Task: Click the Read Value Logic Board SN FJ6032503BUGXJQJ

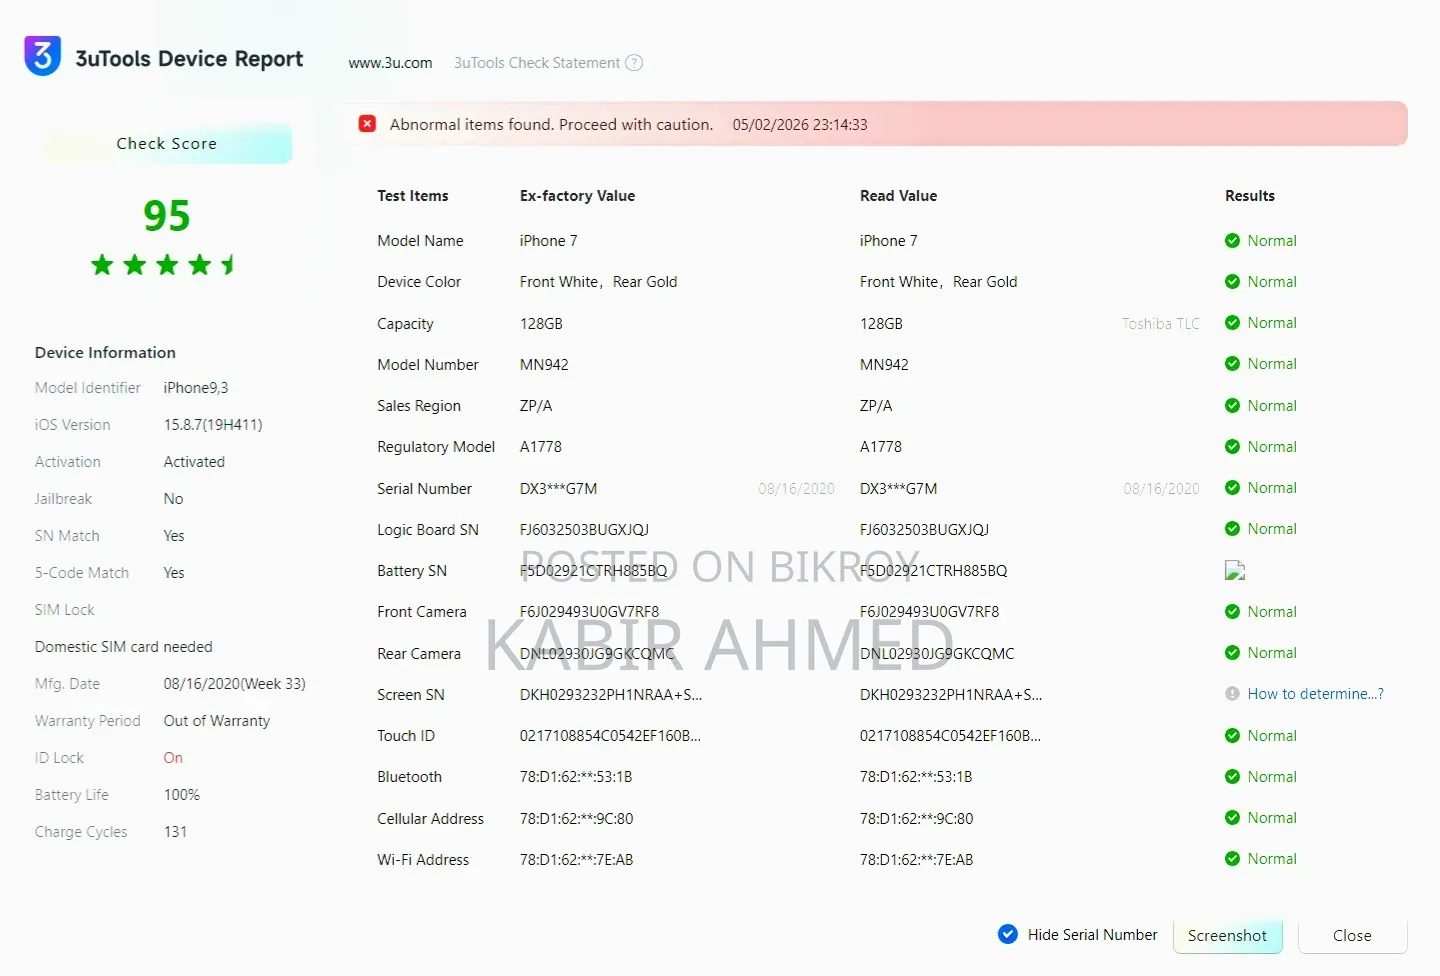Action: [x=924, y=530]
